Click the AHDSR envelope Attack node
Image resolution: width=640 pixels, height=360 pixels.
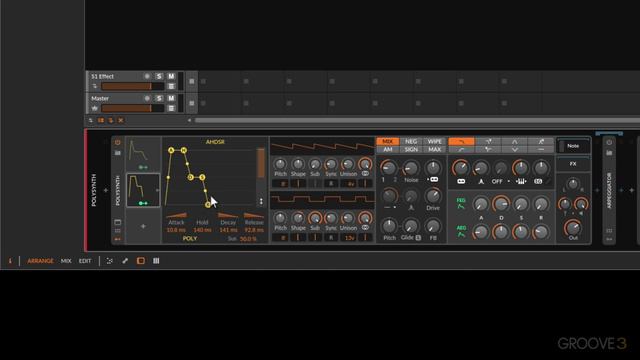(x=171, y=150)
